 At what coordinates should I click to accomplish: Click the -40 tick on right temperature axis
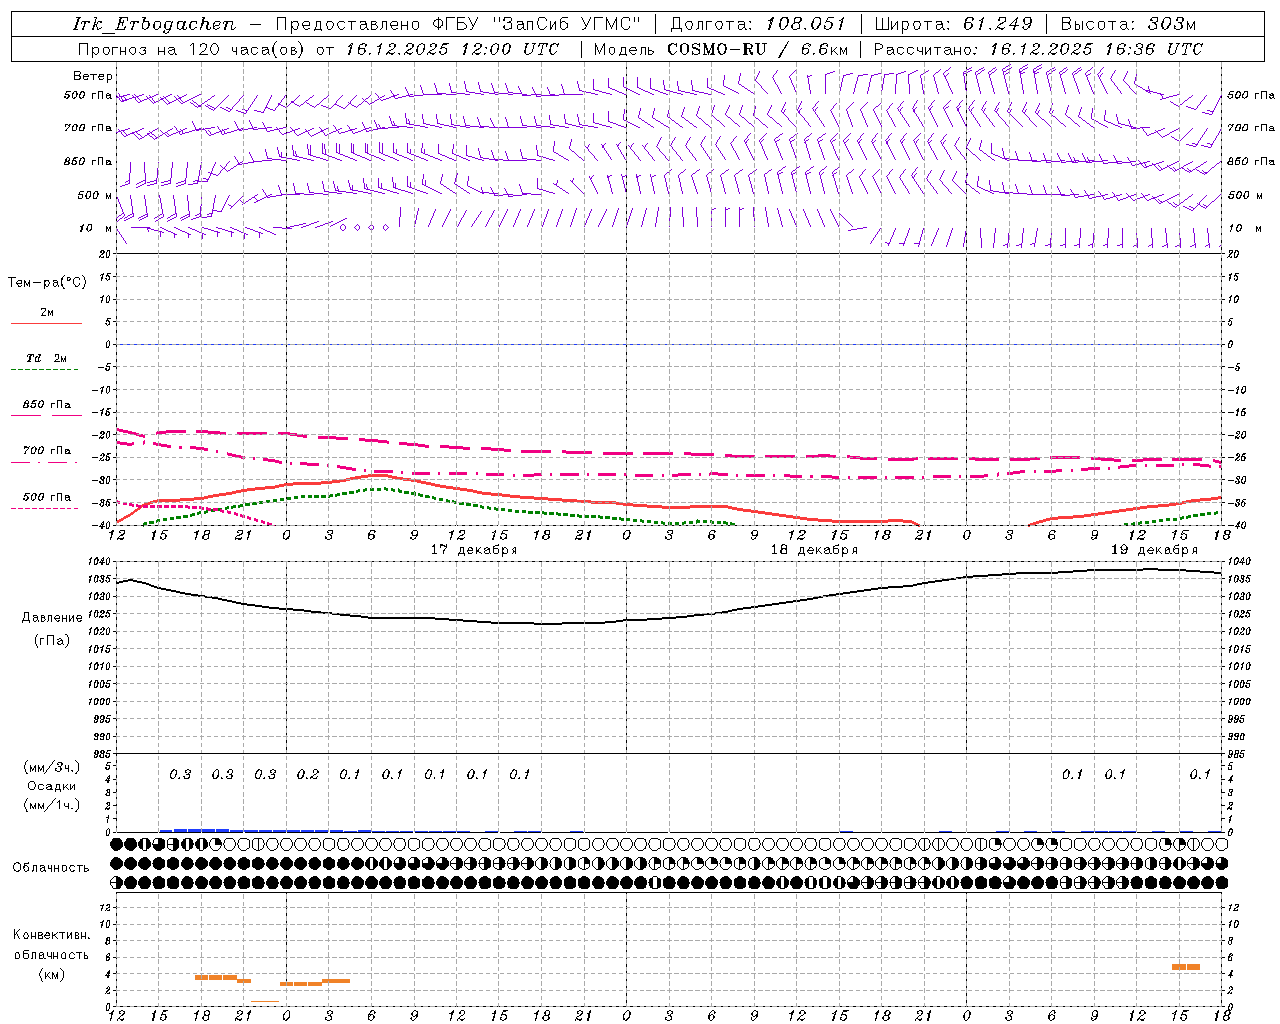click(1237, 526)
